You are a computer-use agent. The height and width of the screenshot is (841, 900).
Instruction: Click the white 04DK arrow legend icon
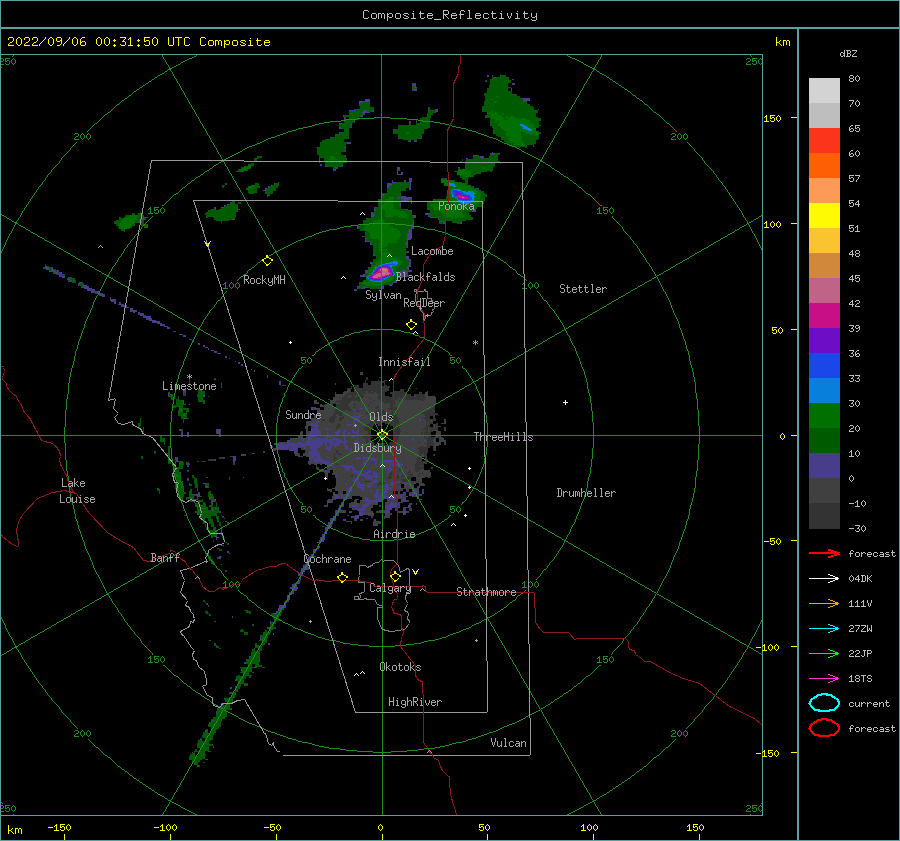pos(824,579)
